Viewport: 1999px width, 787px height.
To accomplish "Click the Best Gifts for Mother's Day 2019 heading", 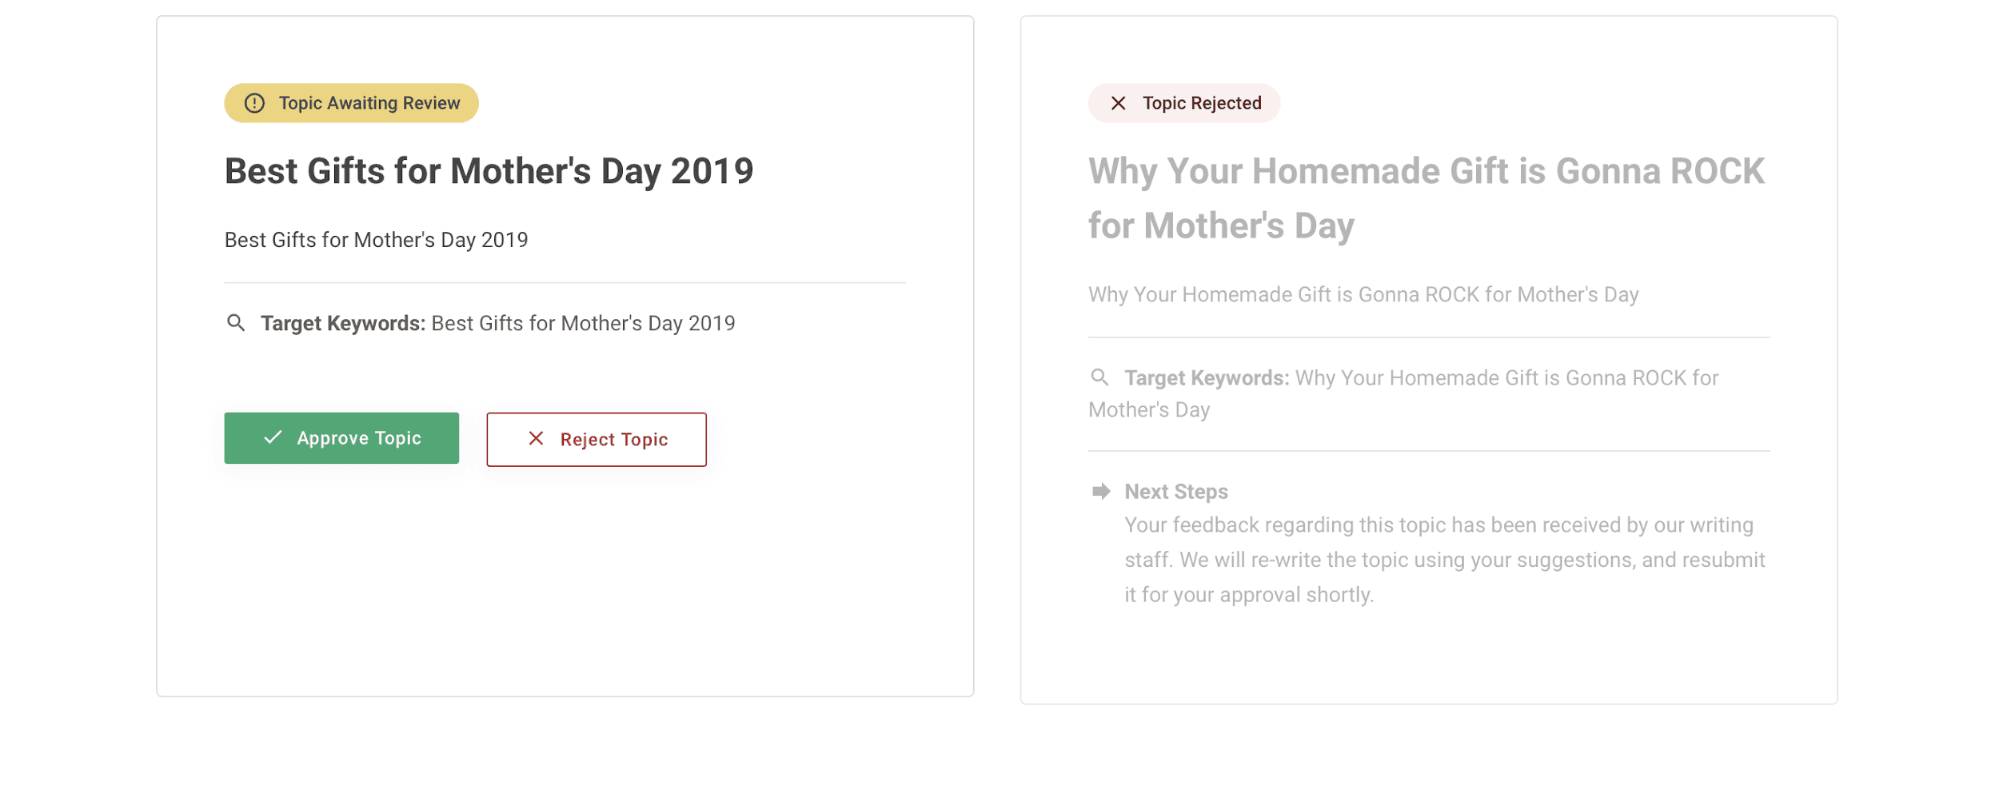I will tap(488, 171).
